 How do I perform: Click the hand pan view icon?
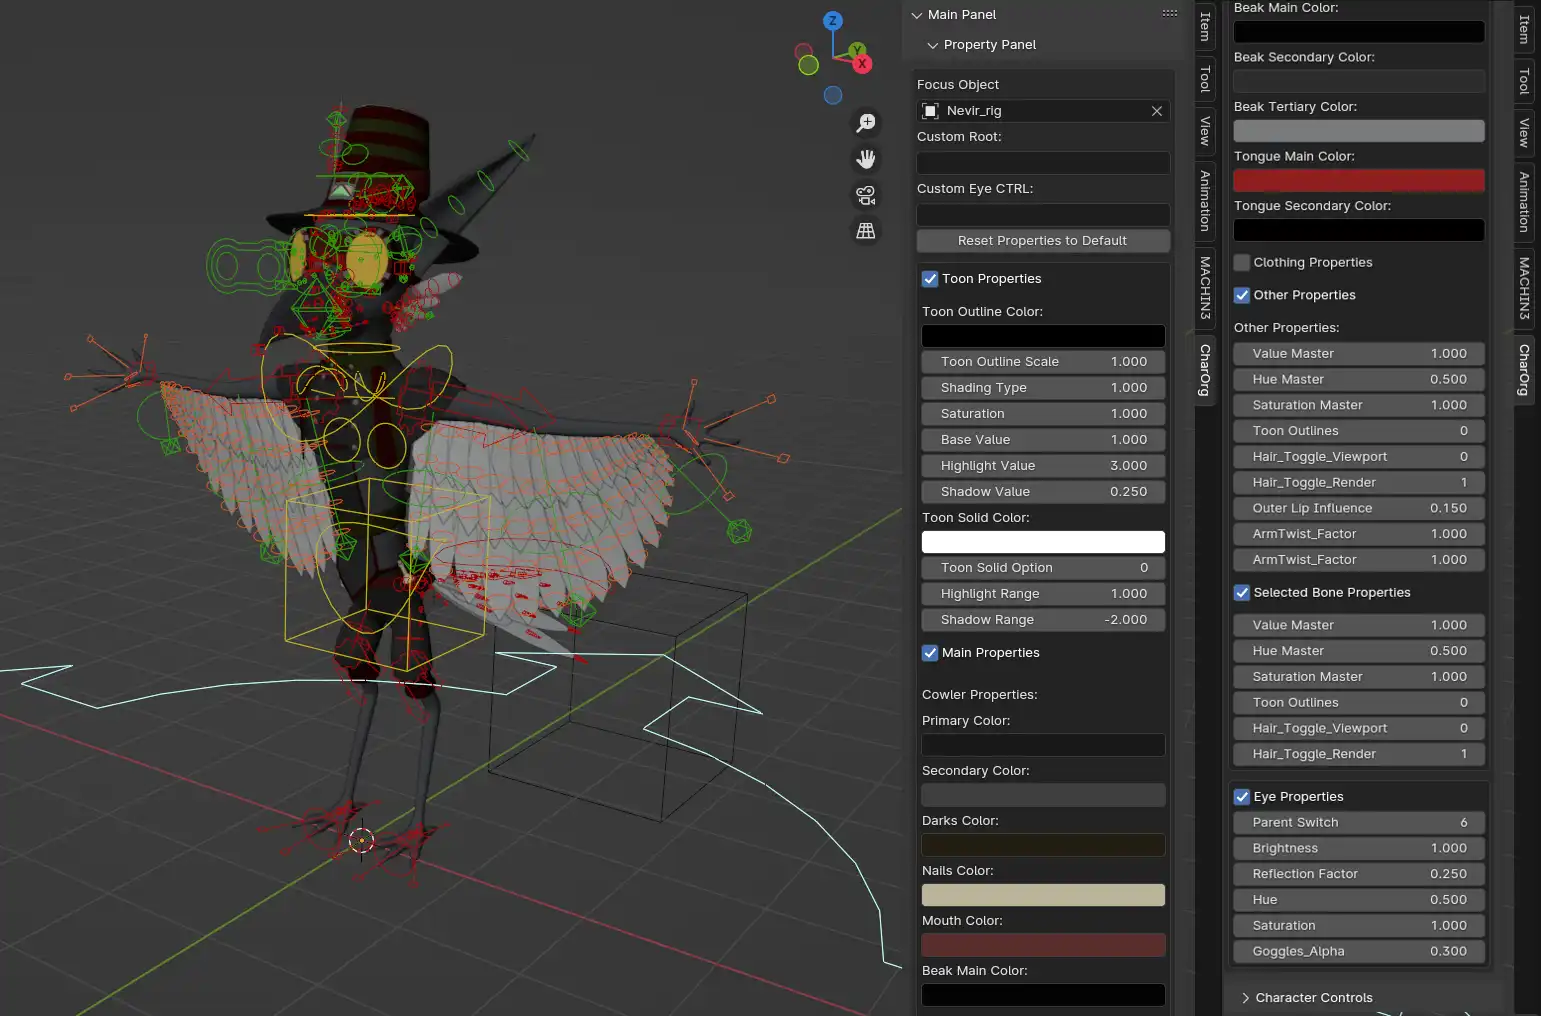coord(866,159)
